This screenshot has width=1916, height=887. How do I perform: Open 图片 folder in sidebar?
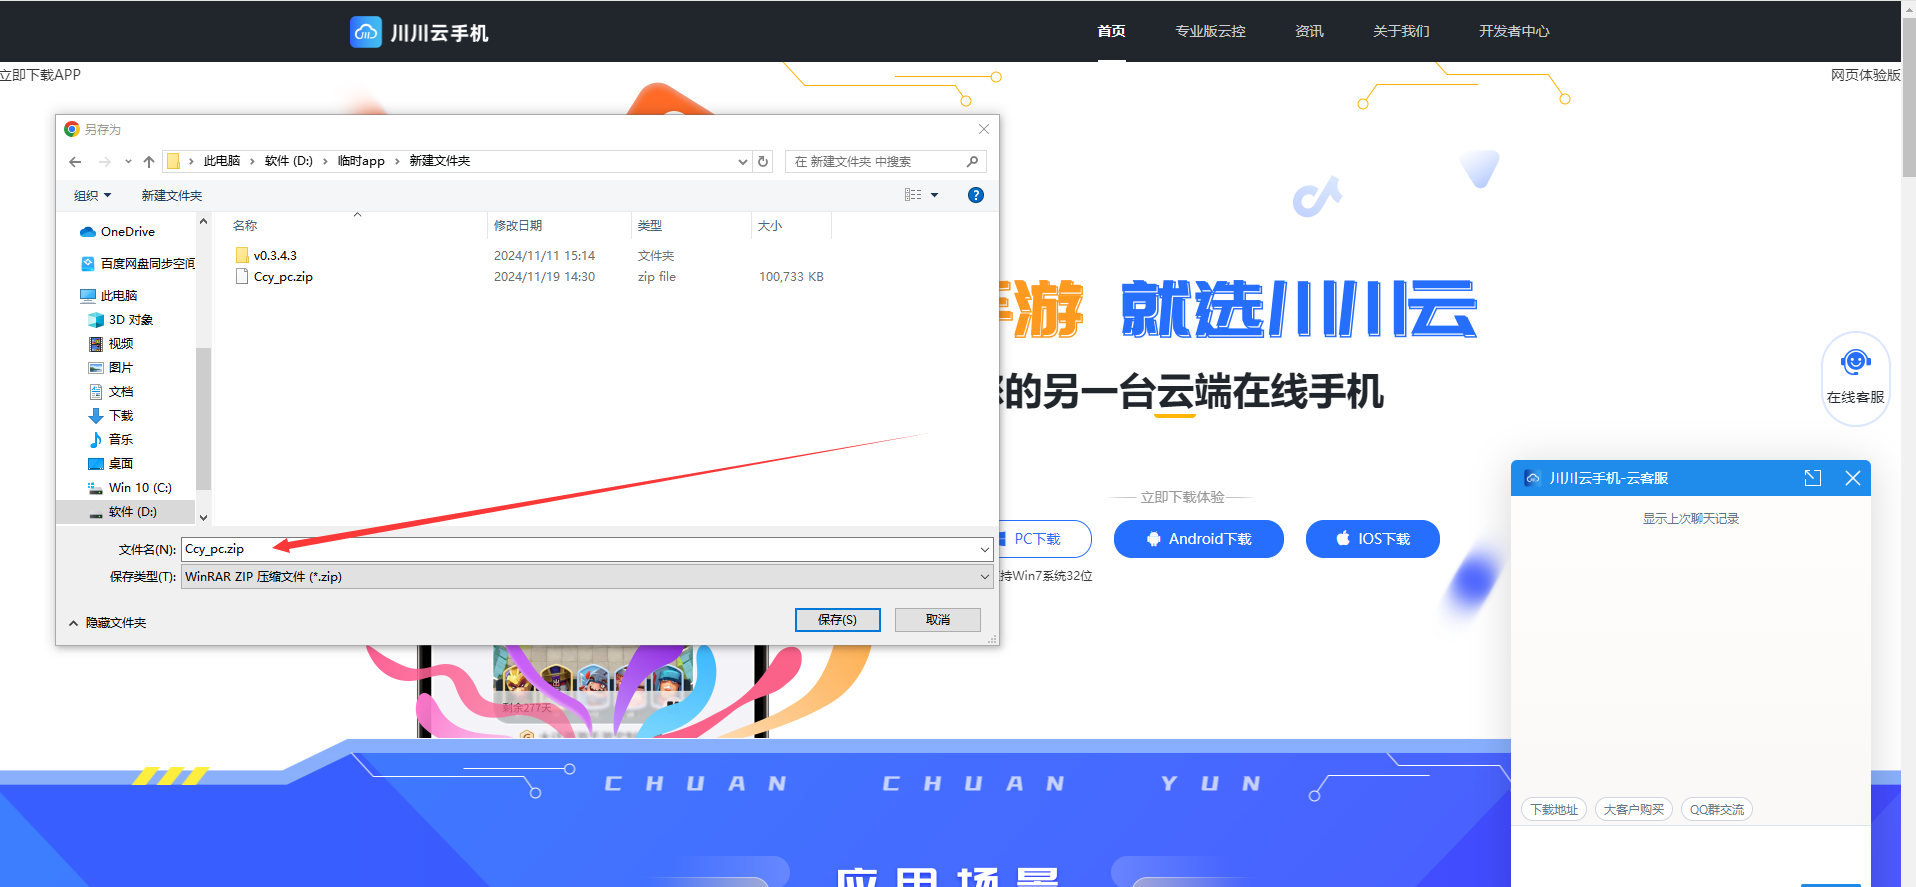click(x=111, y=367)
